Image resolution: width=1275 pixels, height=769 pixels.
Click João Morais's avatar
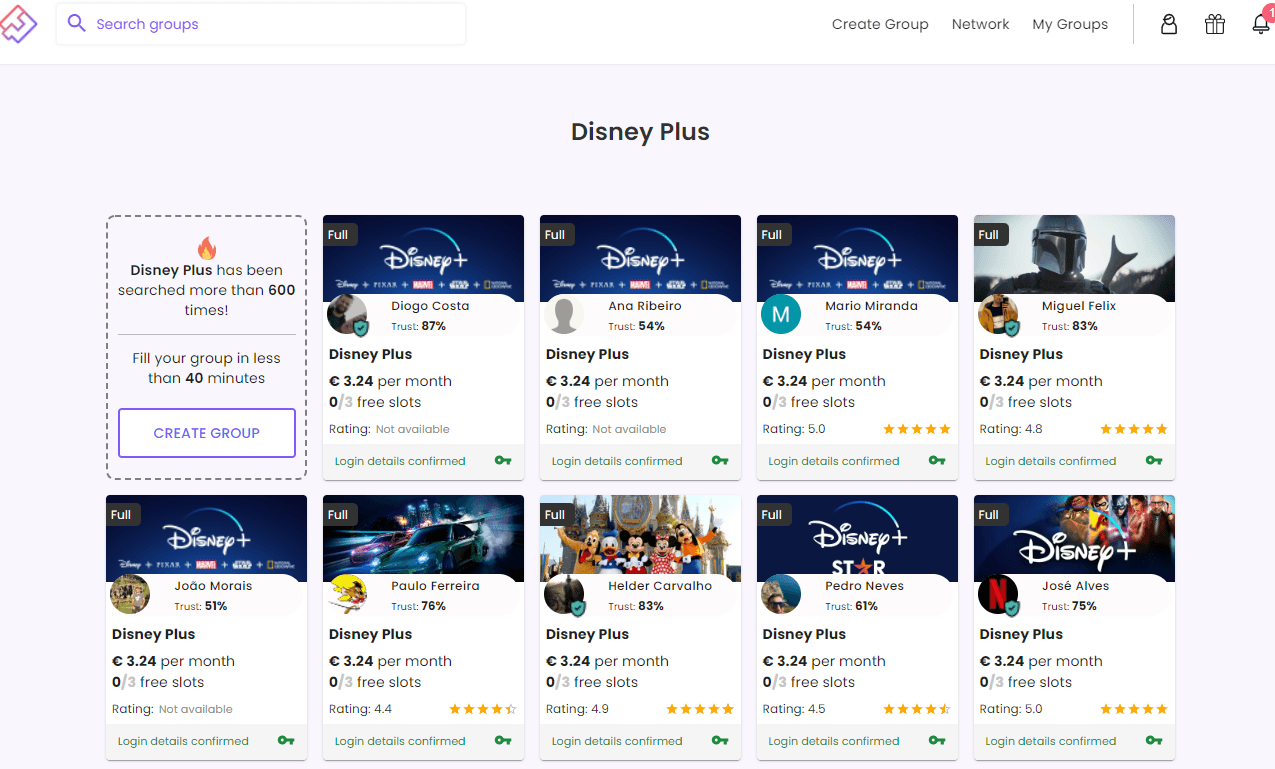(130, 594)
